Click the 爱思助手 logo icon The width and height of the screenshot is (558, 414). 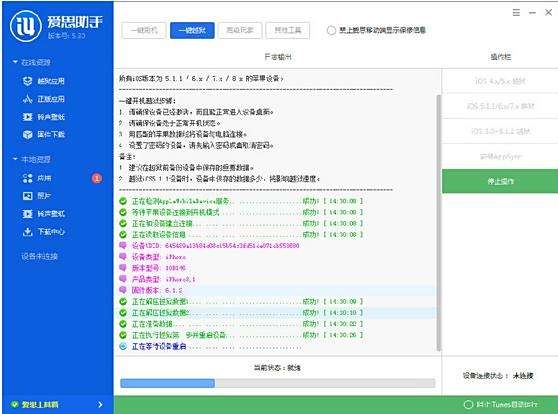pos(26,26)
